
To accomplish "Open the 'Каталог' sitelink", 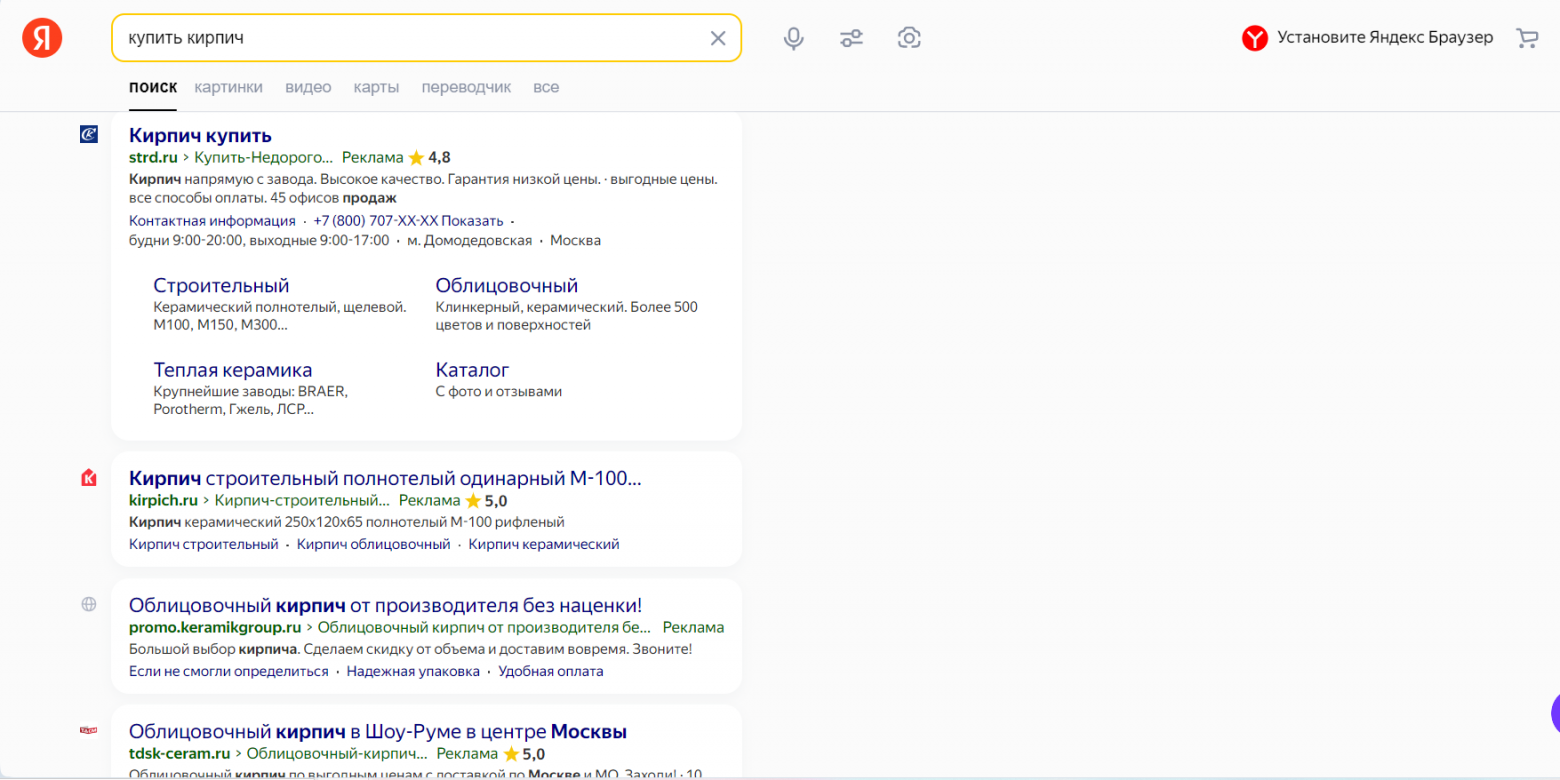I will [473, 370].
